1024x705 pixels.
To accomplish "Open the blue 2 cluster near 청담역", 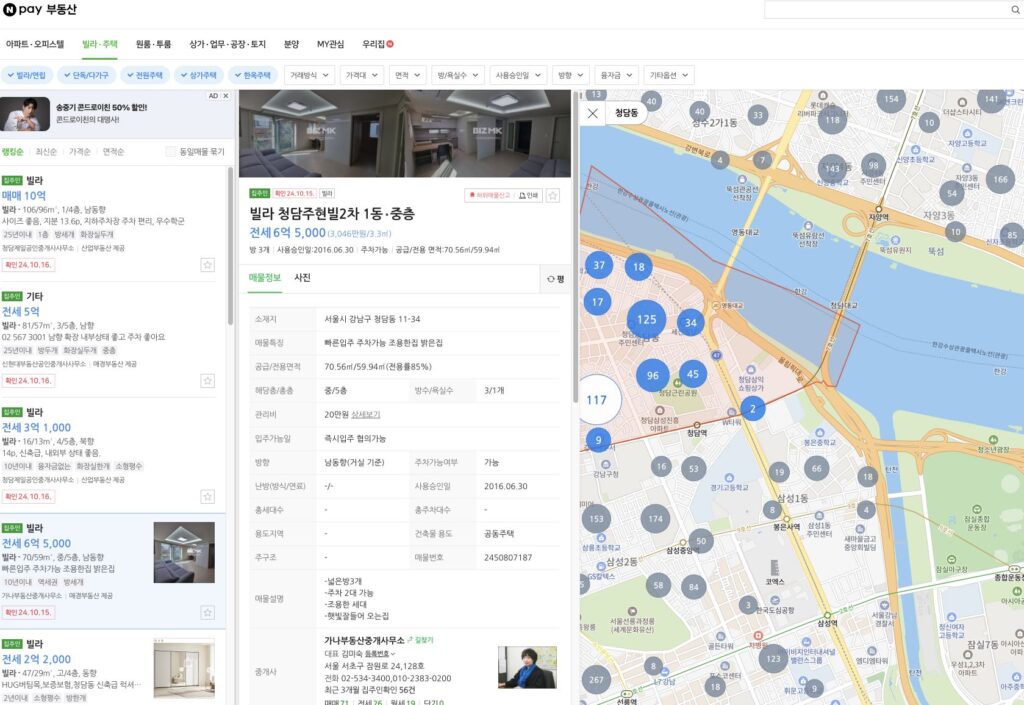I will point(752,409).
